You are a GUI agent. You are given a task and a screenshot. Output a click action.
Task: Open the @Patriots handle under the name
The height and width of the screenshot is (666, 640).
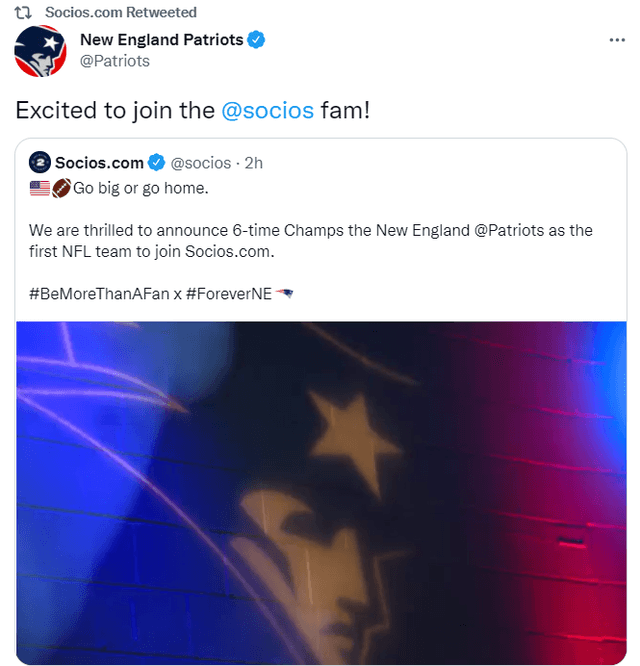tap(114, 61)
